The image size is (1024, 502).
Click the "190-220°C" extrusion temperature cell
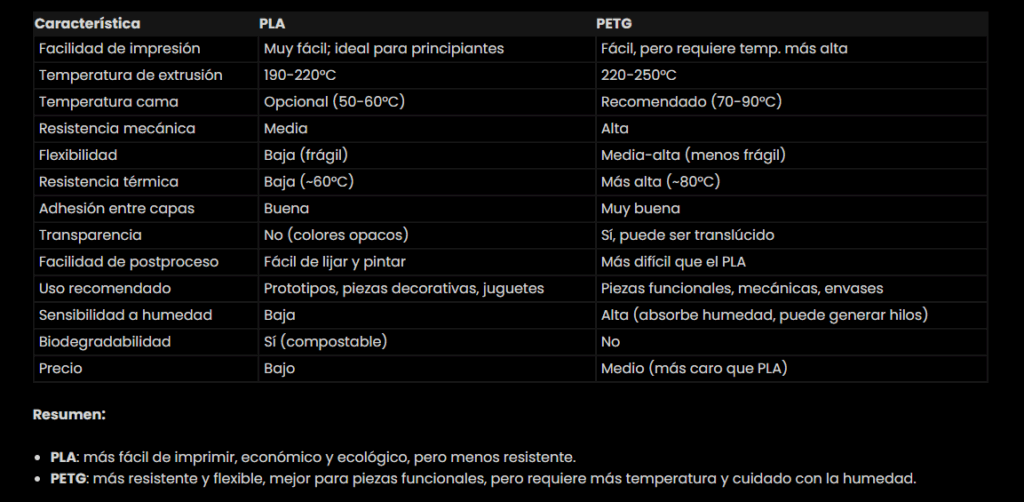[301, 75]
